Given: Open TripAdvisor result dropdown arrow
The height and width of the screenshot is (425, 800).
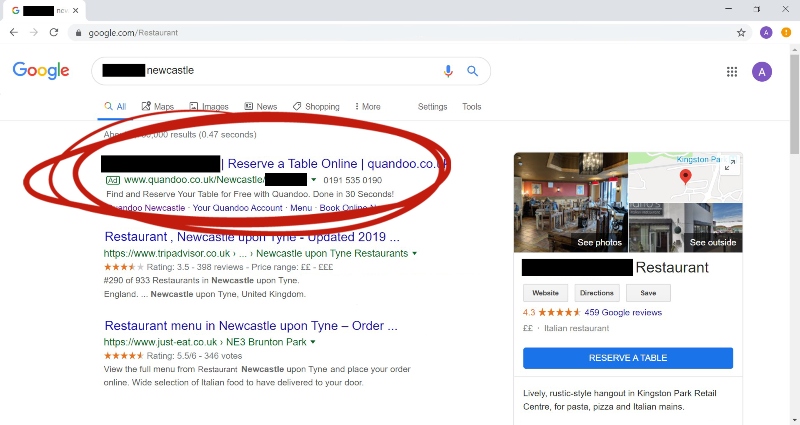Looking at the screenshot, I should 415,254.
